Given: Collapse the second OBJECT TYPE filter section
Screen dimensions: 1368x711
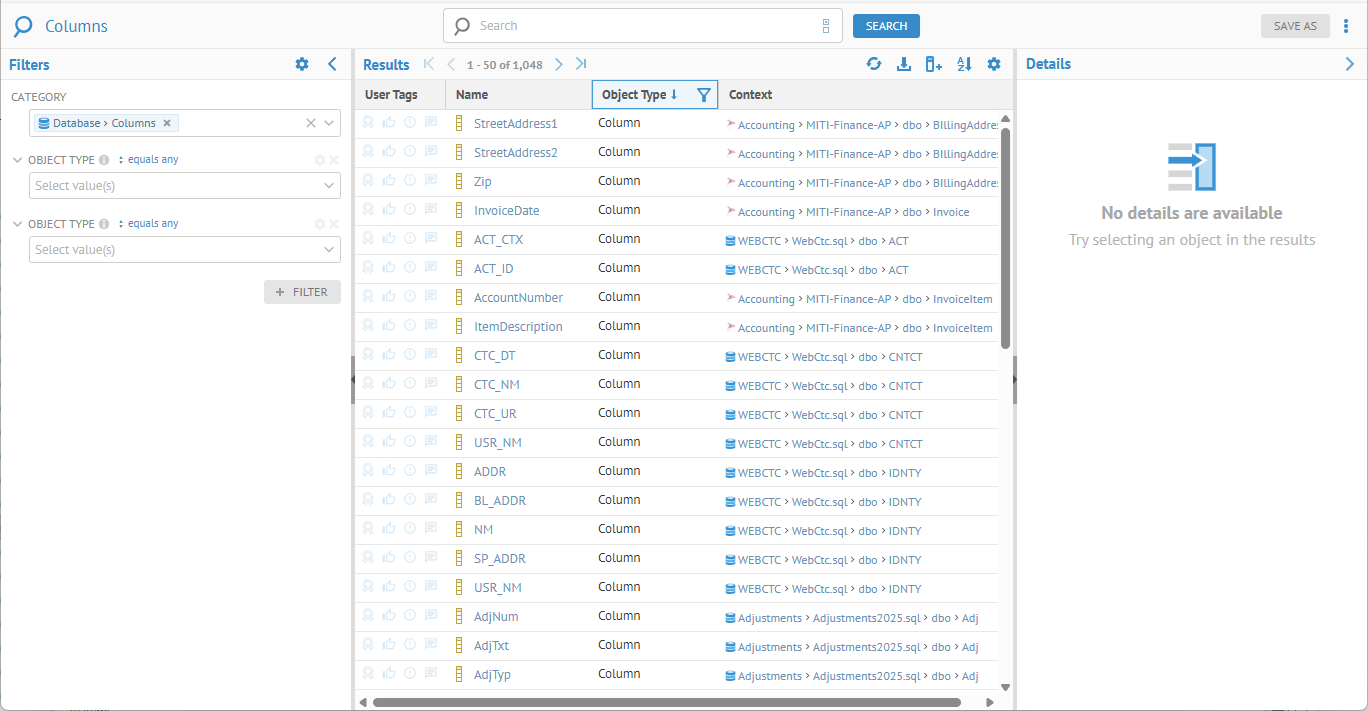Looking at the screenshot, I should pos(18,224).
